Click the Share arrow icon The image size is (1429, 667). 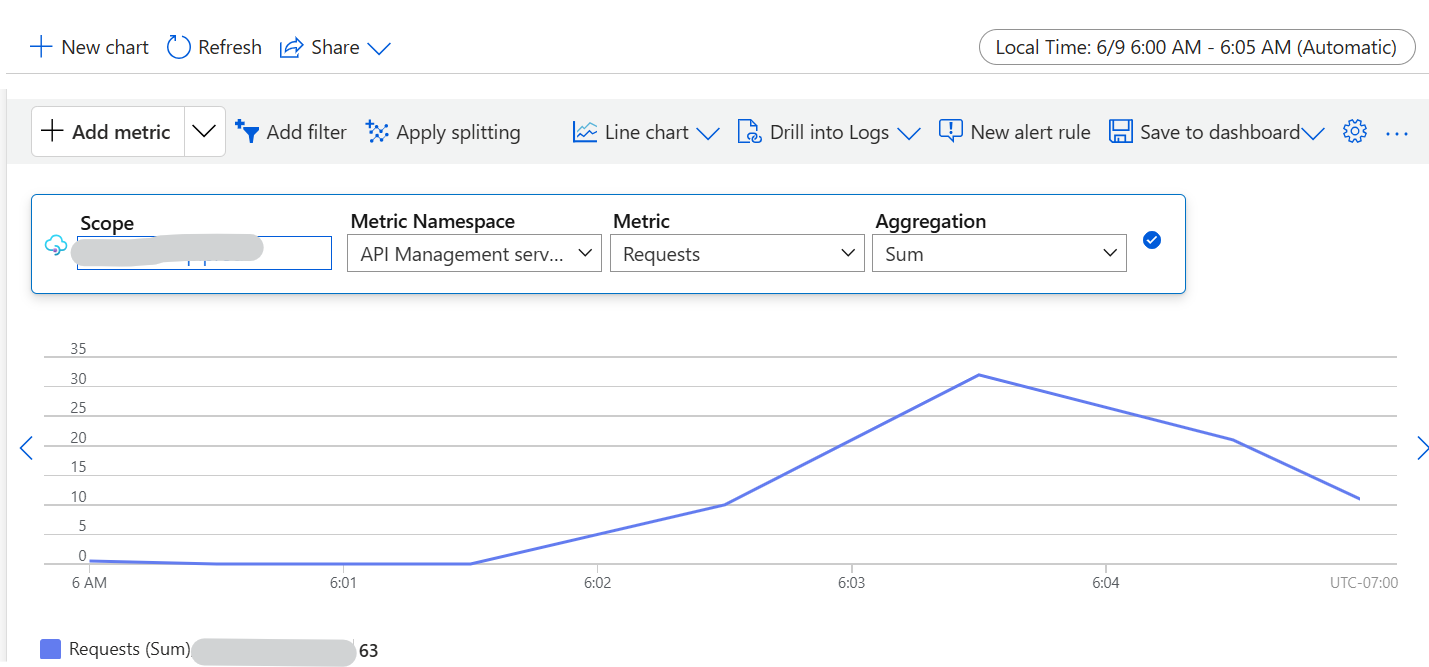[x=291, y=47]
